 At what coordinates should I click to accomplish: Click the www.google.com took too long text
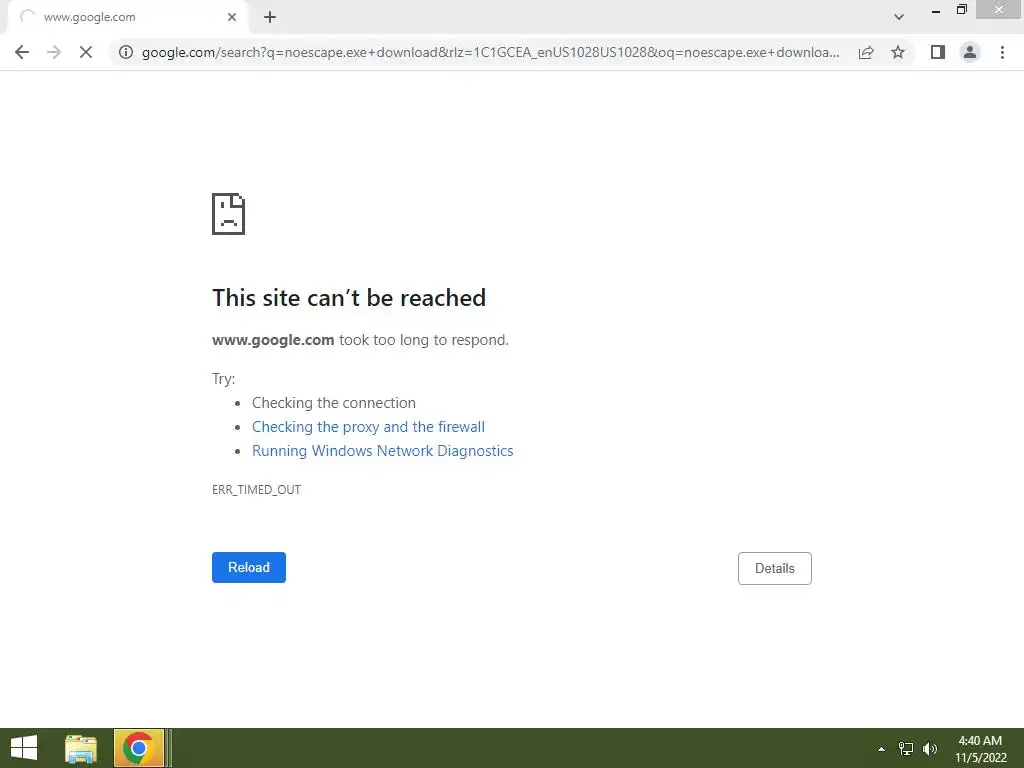pyautogui.click(x=360, y=340)
